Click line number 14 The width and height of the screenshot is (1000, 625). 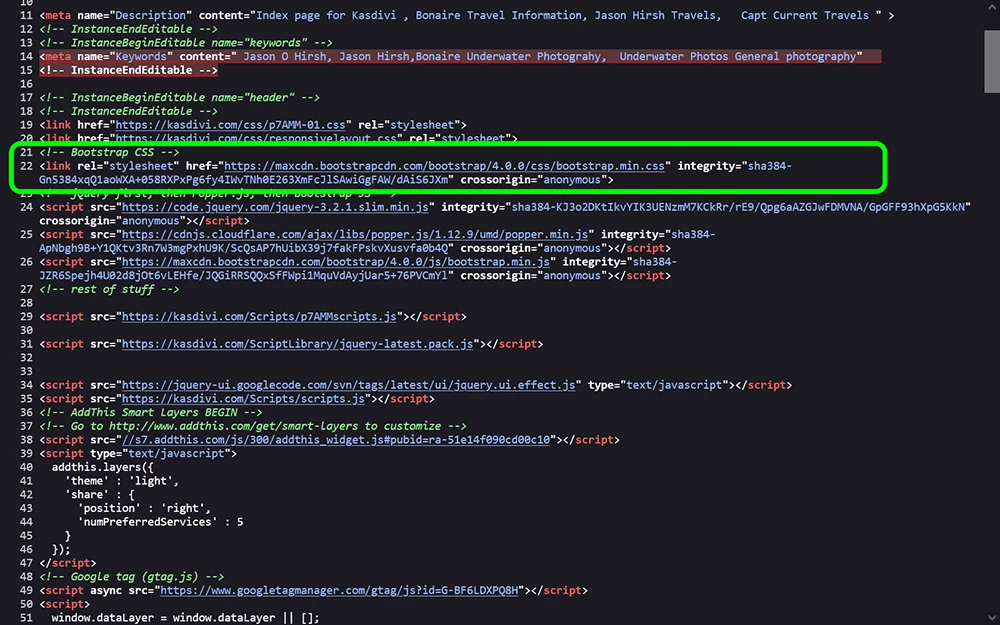click(26, 57)
